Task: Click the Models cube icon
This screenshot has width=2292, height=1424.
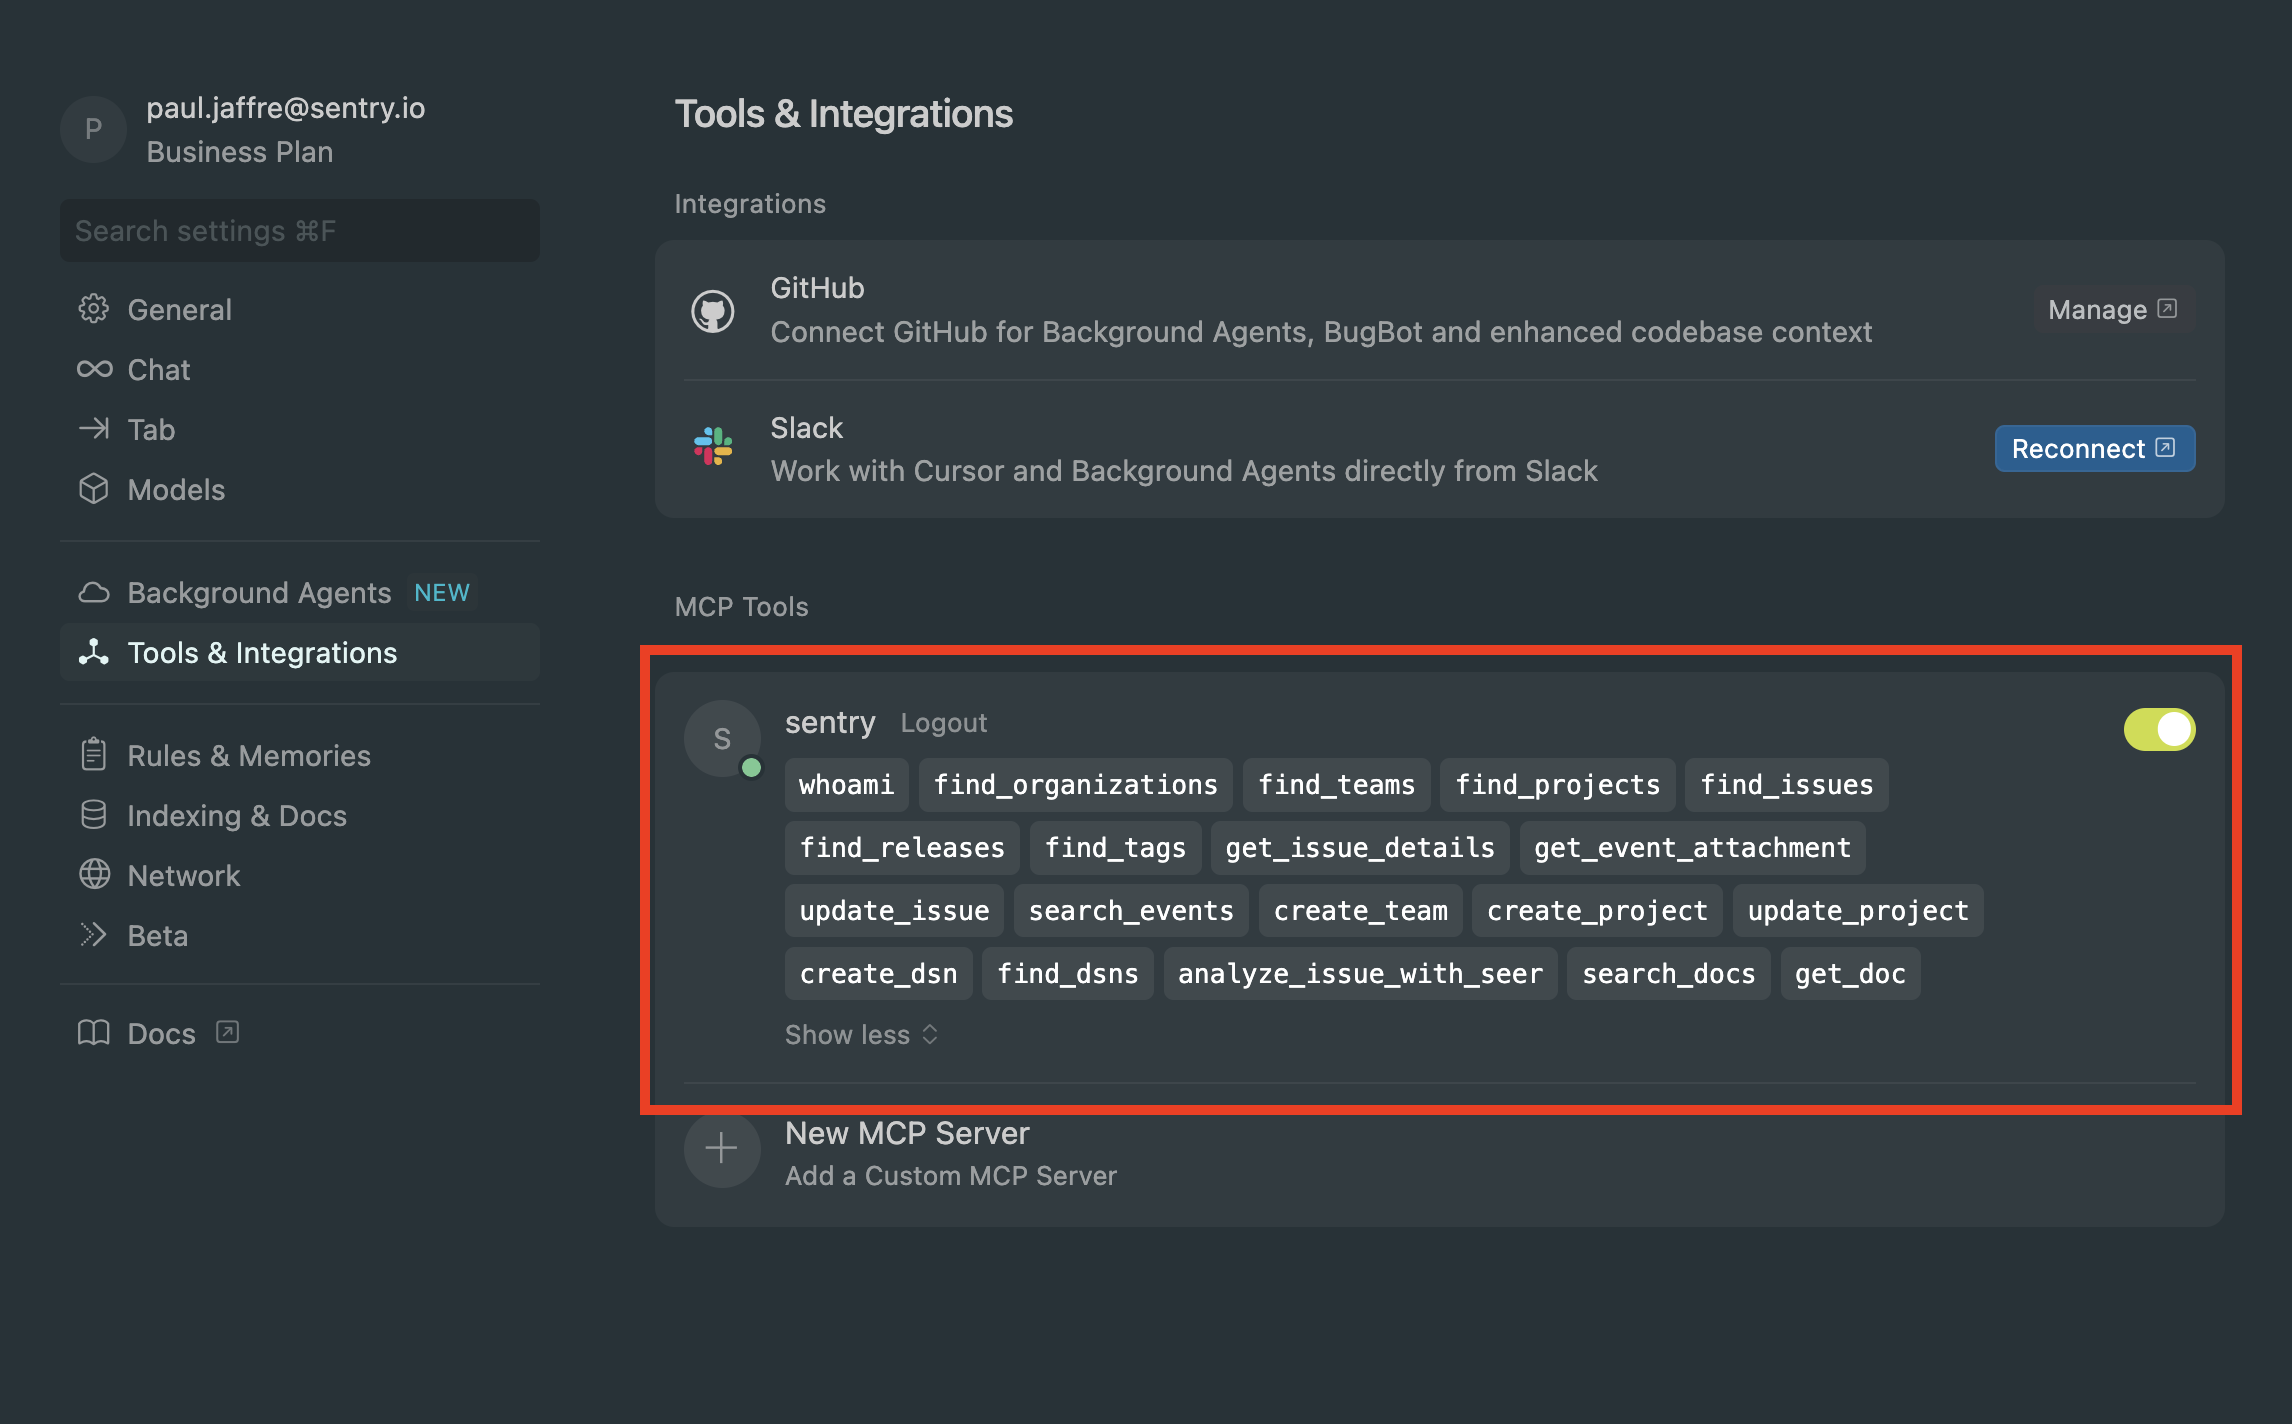Action: (x=94, y=489)
